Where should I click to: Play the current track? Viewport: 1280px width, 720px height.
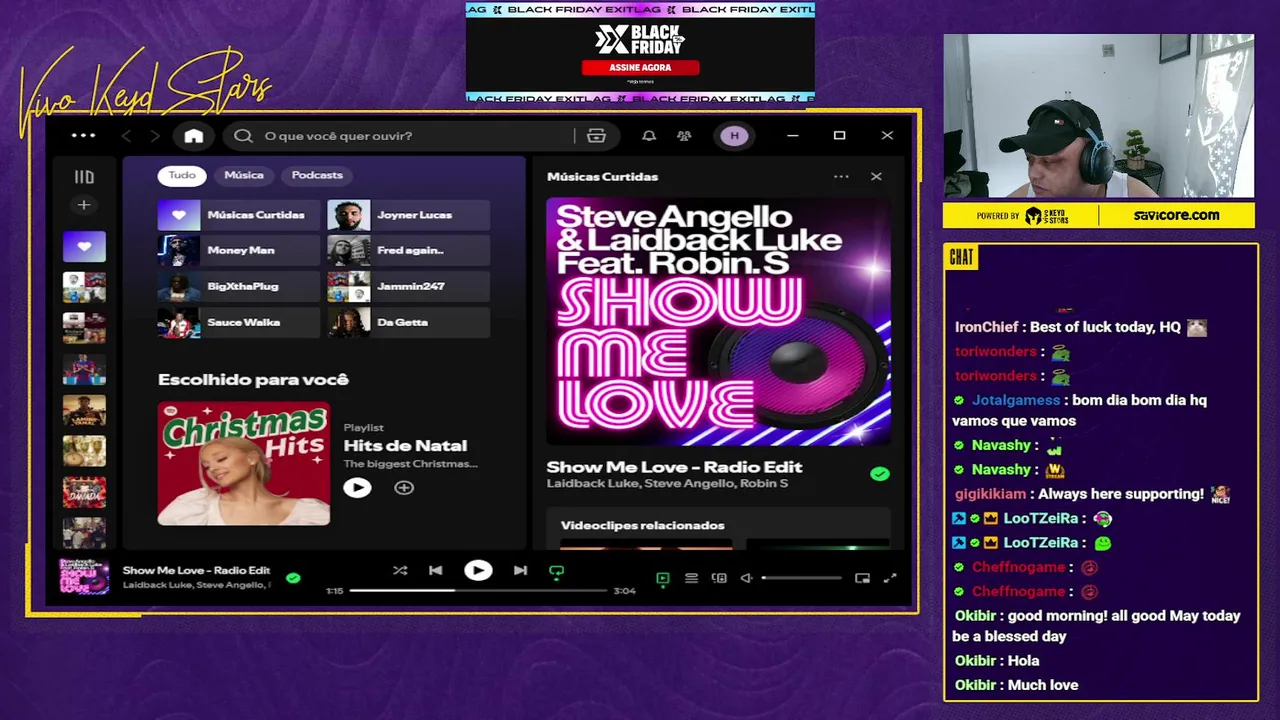[x=478, y=570]
